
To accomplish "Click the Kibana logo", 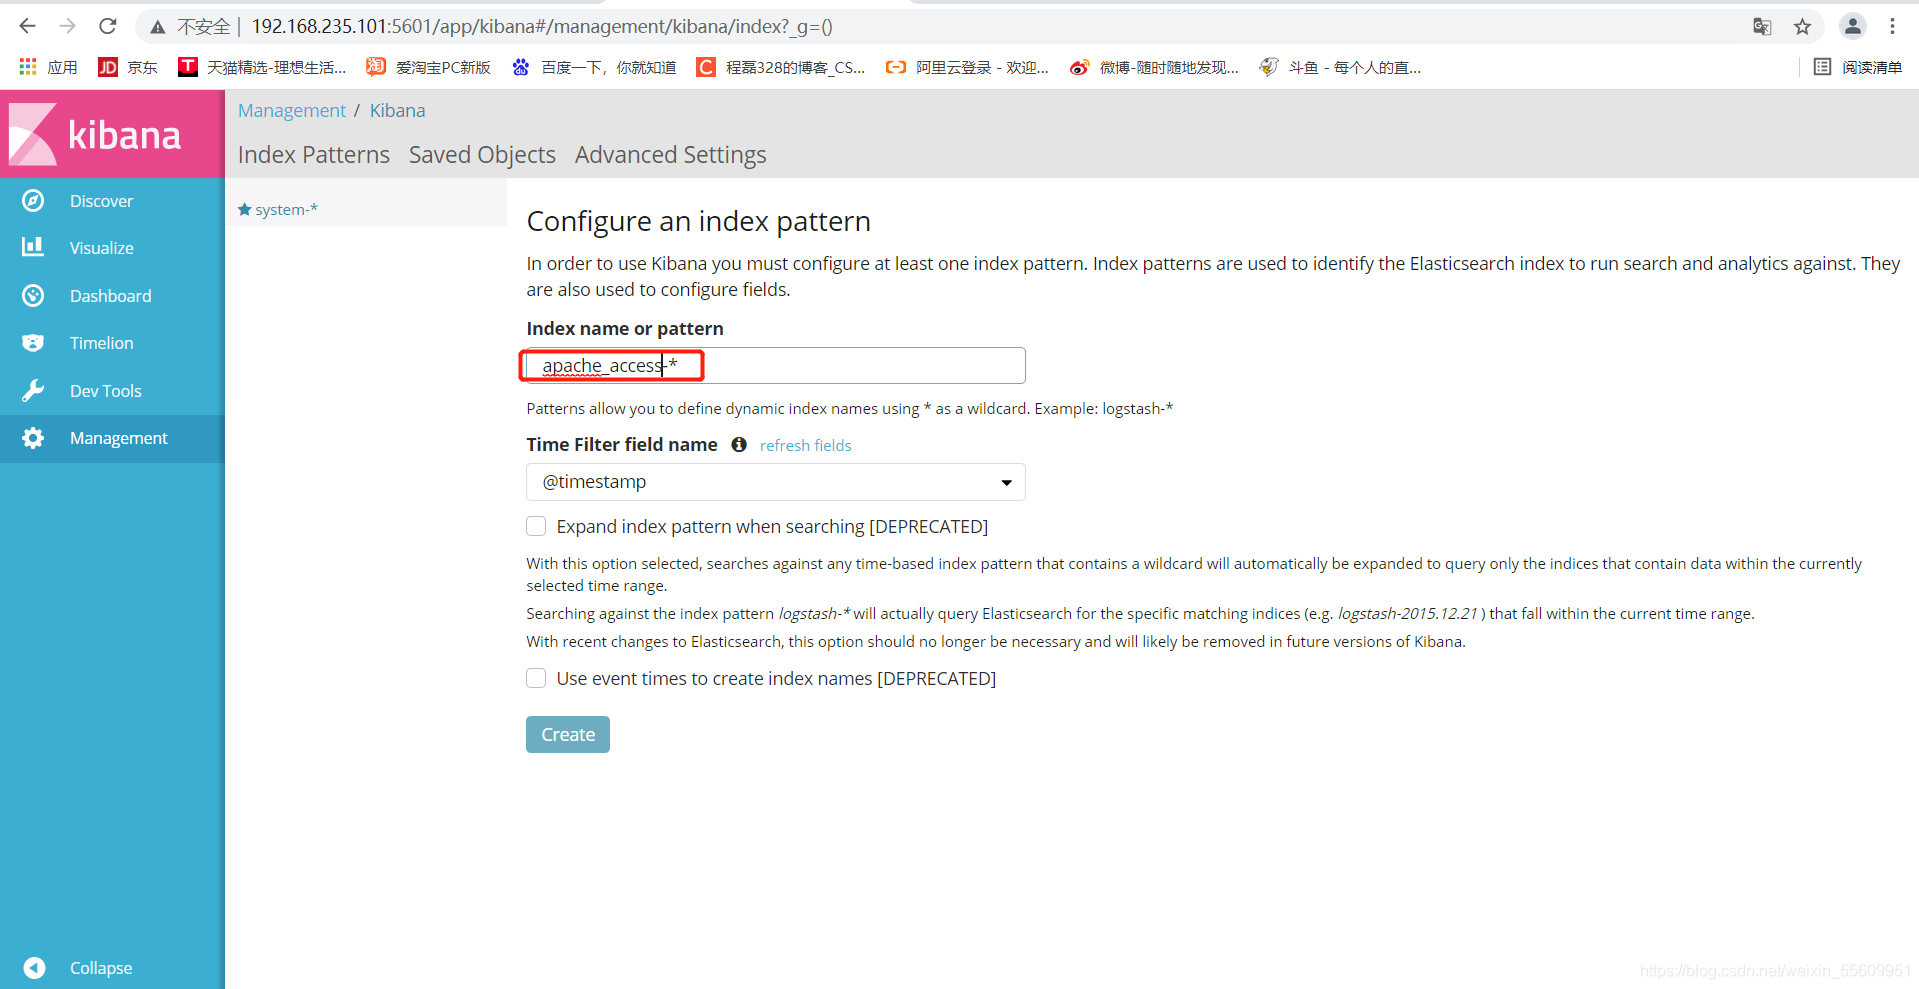I will (x=97, y=134).
